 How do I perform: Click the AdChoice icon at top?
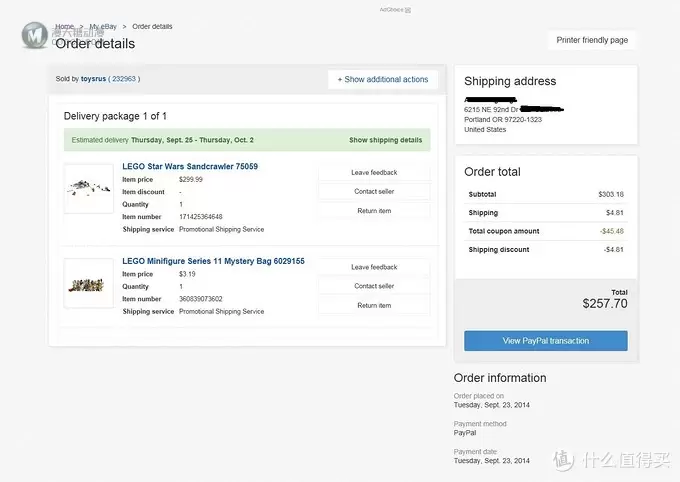click(x=408, y=10)
